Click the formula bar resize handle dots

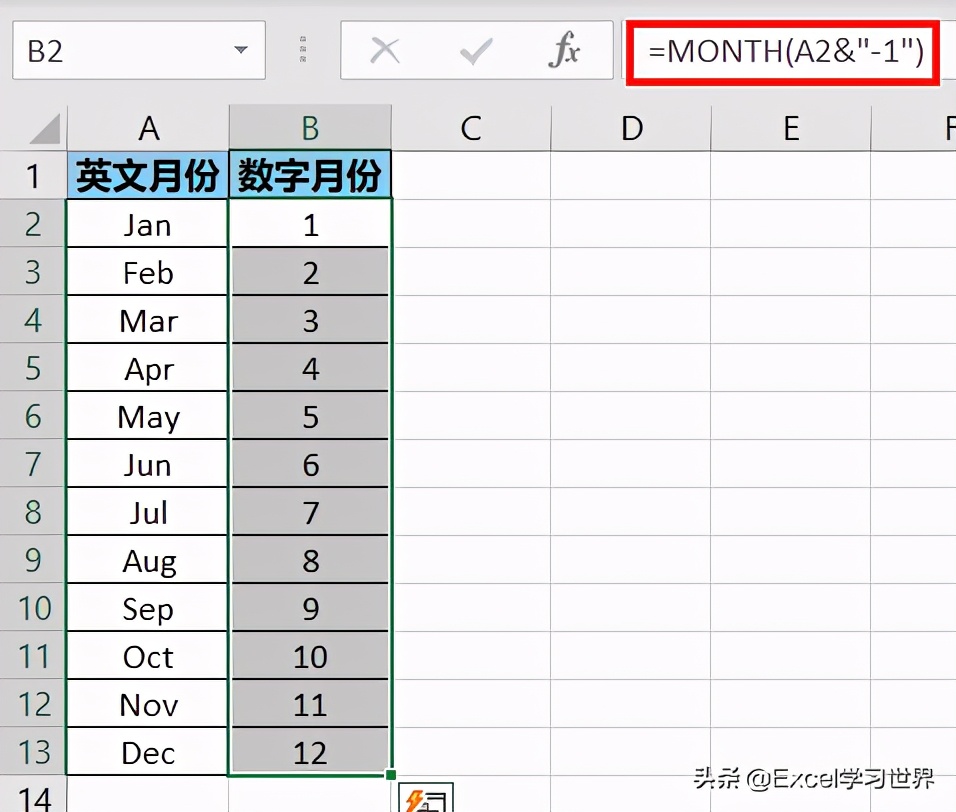click(303, 49)
